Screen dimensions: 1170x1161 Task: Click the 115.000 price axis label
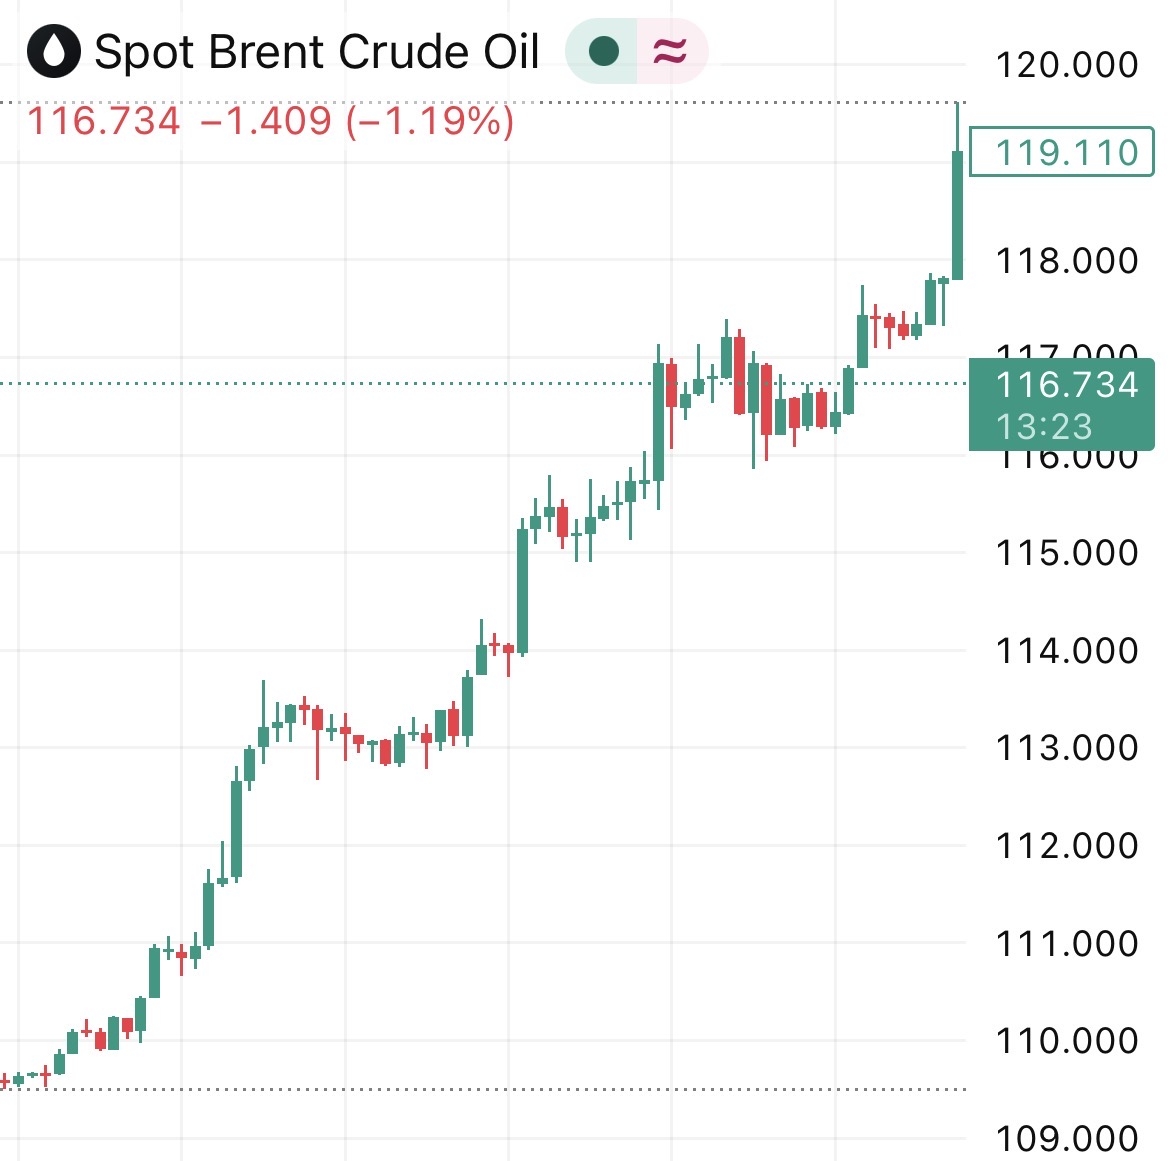coord(1067,553)
